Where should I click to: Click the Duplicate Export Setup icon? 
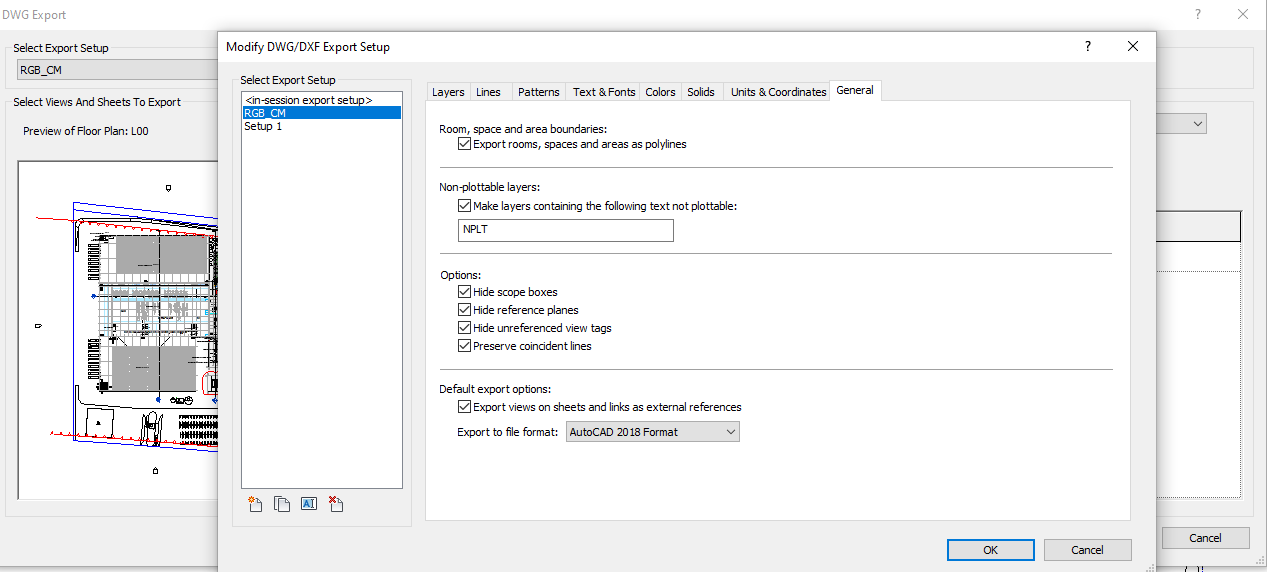[282, 504]
